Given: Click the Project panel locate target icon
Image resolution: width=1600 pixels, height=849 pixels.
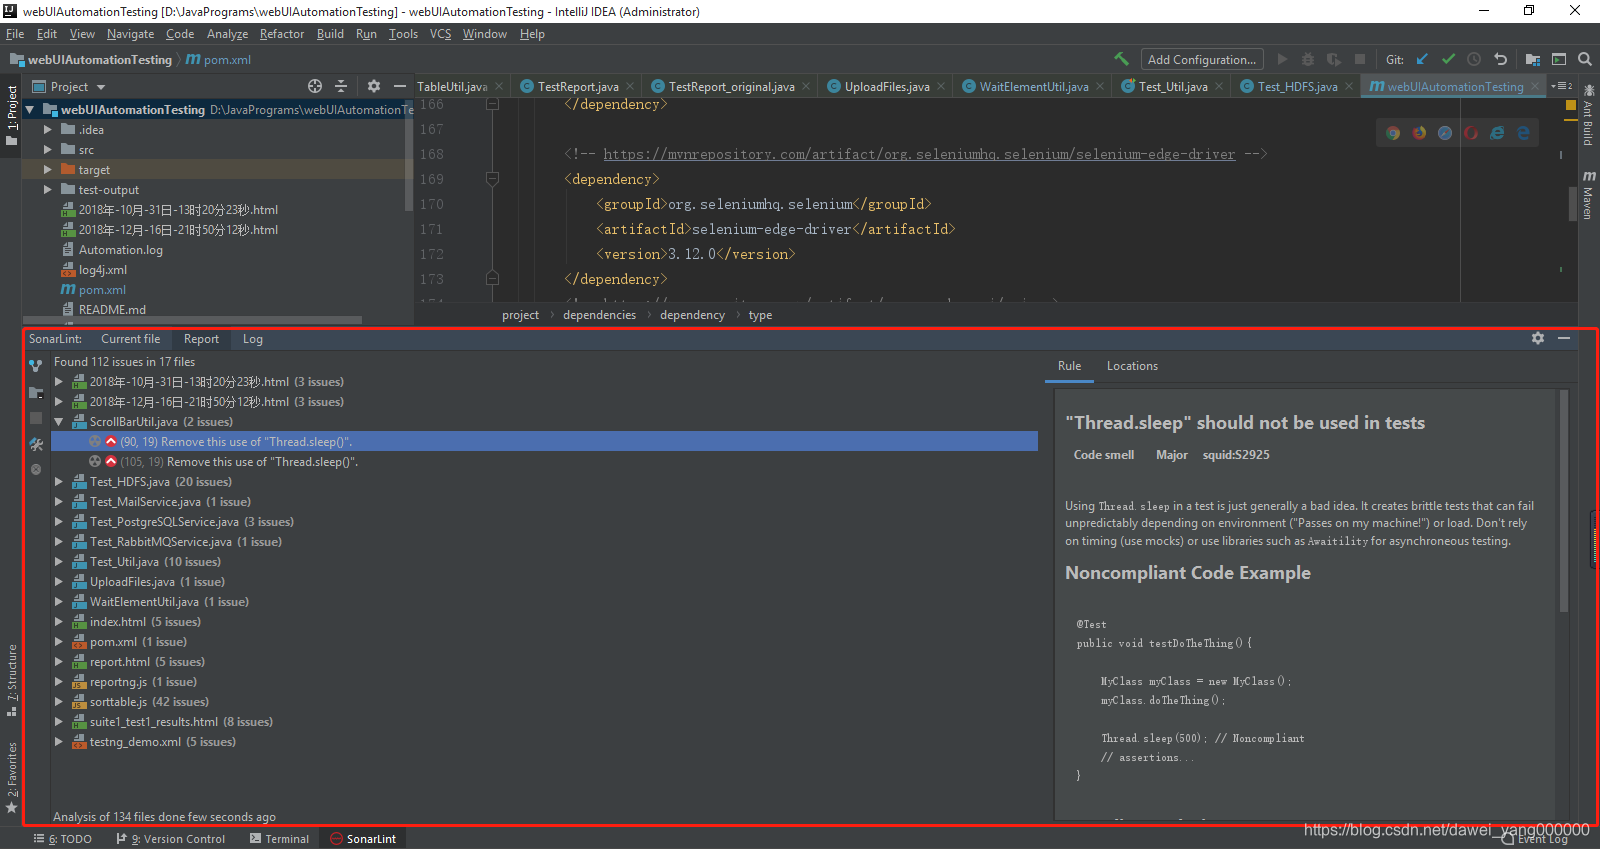Looking at the screenshot, I should pyautogui.click(x=315, y=86).
